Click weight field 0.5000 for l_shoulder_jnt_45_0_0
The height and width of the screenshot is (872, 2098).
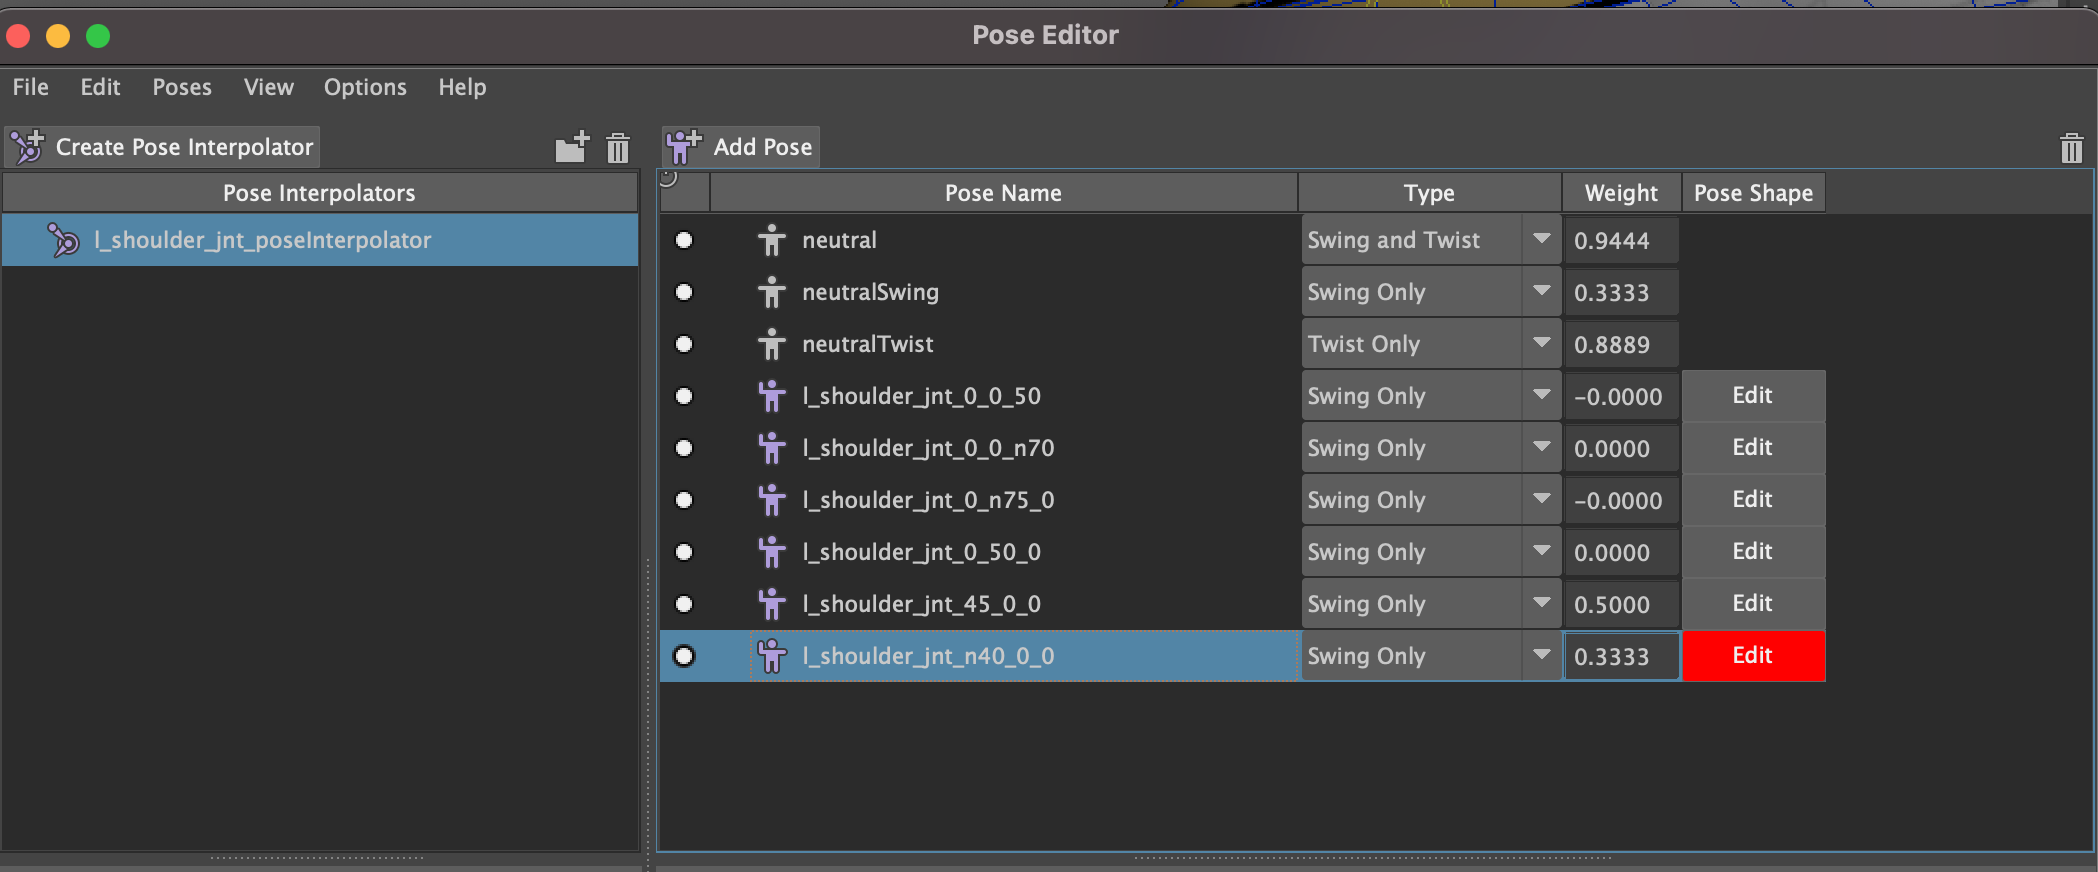[1621, 604]
